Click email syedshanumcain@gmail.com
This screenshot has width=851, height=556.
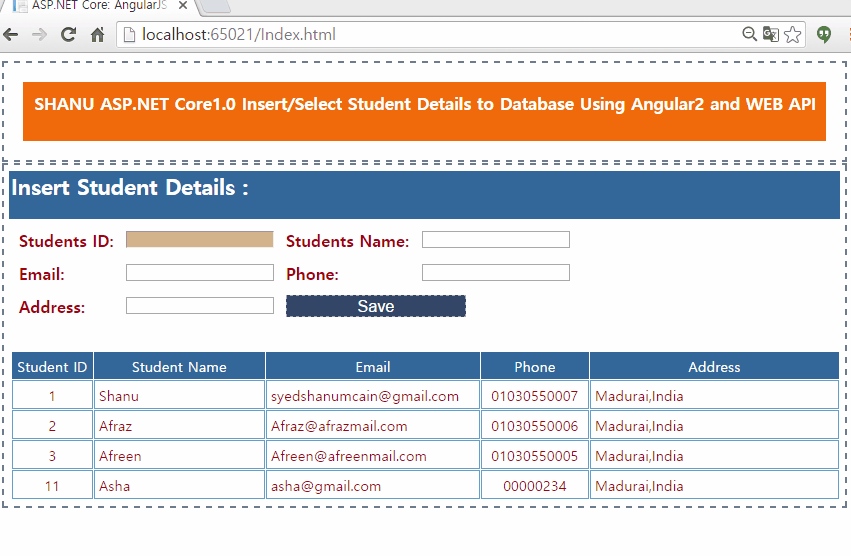pyautogui.click(x=365, y=396)
